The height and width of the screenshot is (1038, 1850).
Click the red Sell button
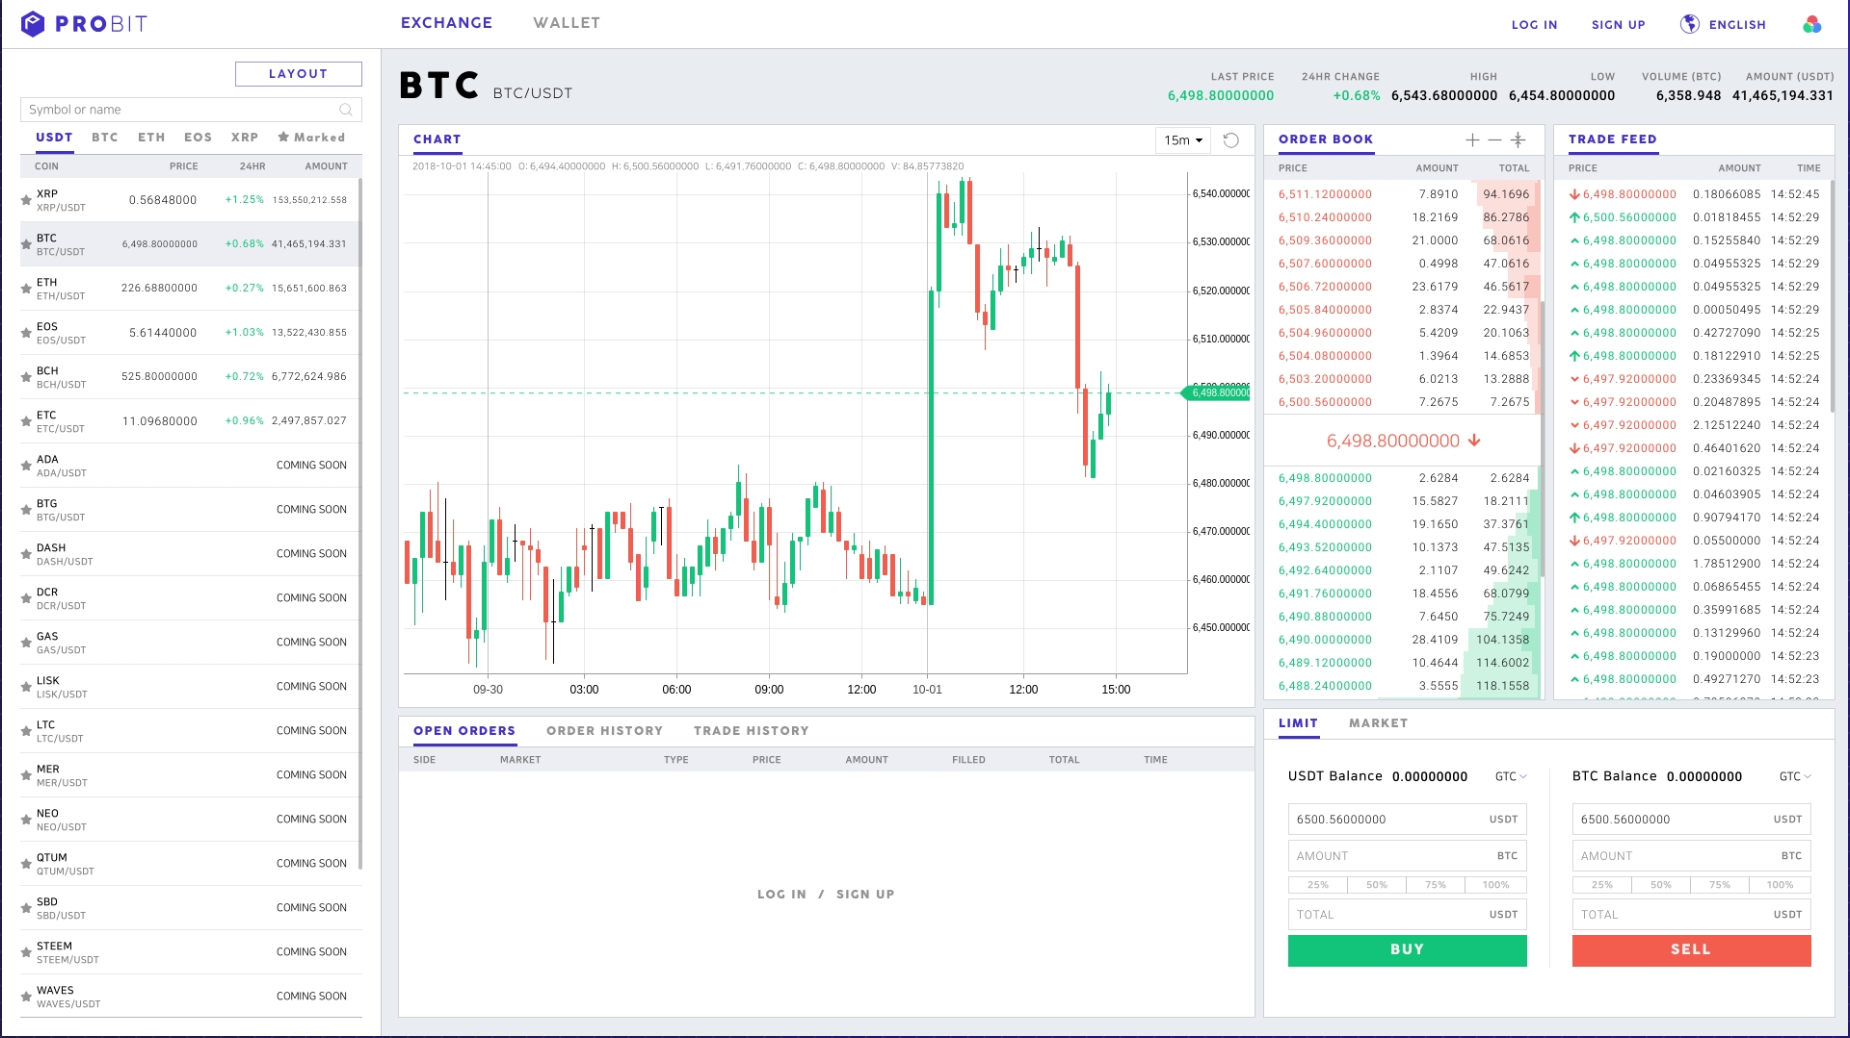1691,950
